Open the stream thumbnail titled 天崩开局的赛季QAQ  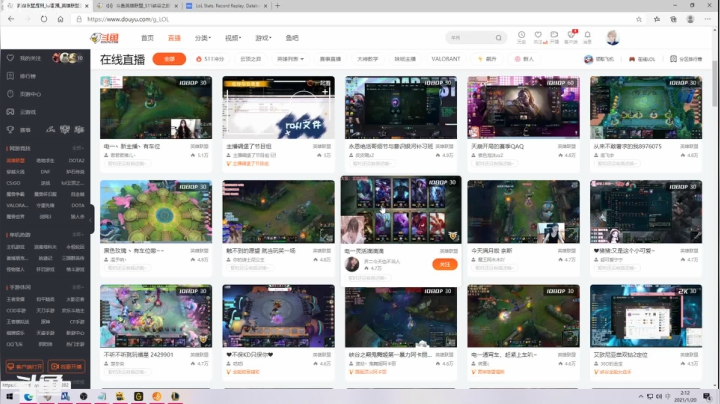pyautogui.click(x=523, y=107)
